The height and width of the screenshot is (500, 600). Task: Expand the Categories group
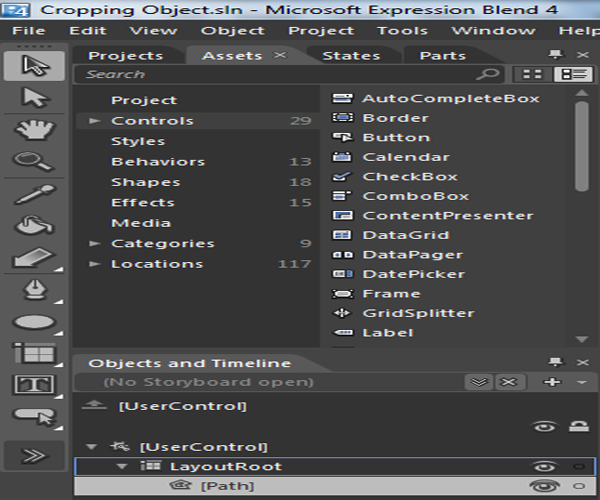click(94, 243)
